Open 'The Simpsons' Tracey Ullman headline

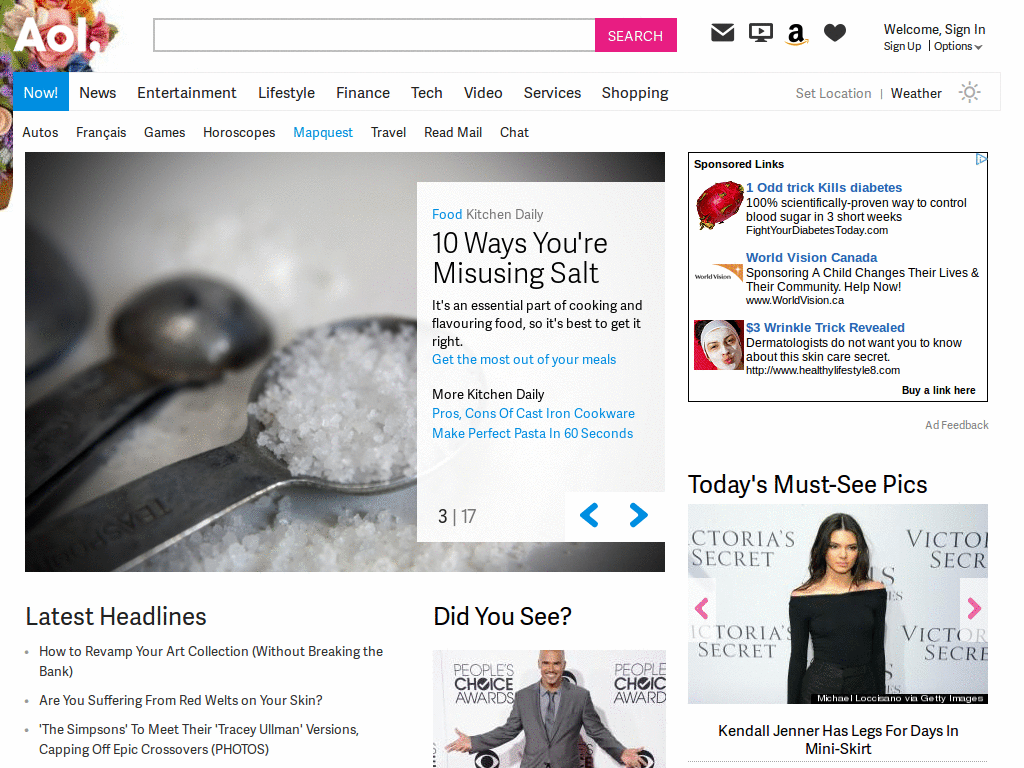click(x=199, y=739)
